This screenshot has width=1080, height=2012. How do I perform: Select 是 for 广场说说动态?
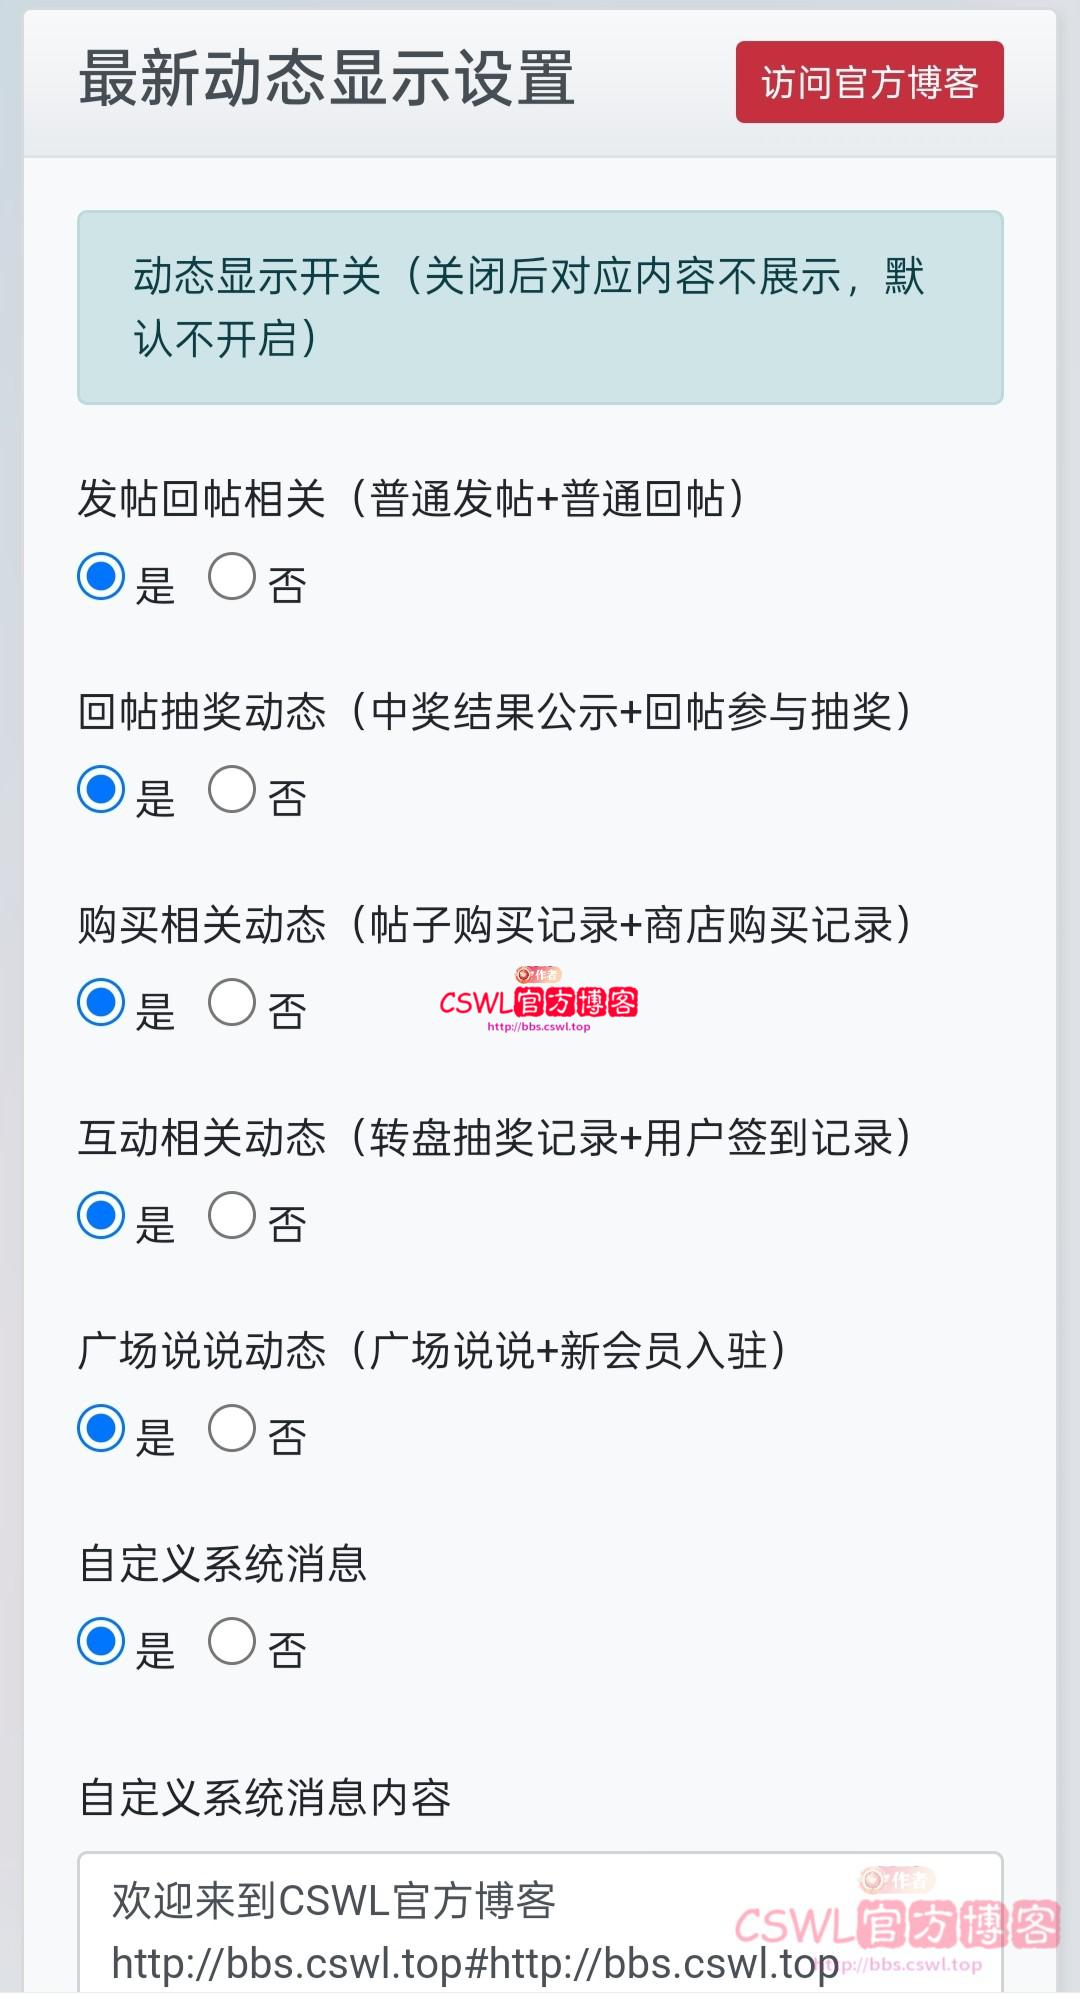(x=101, y=1429)
